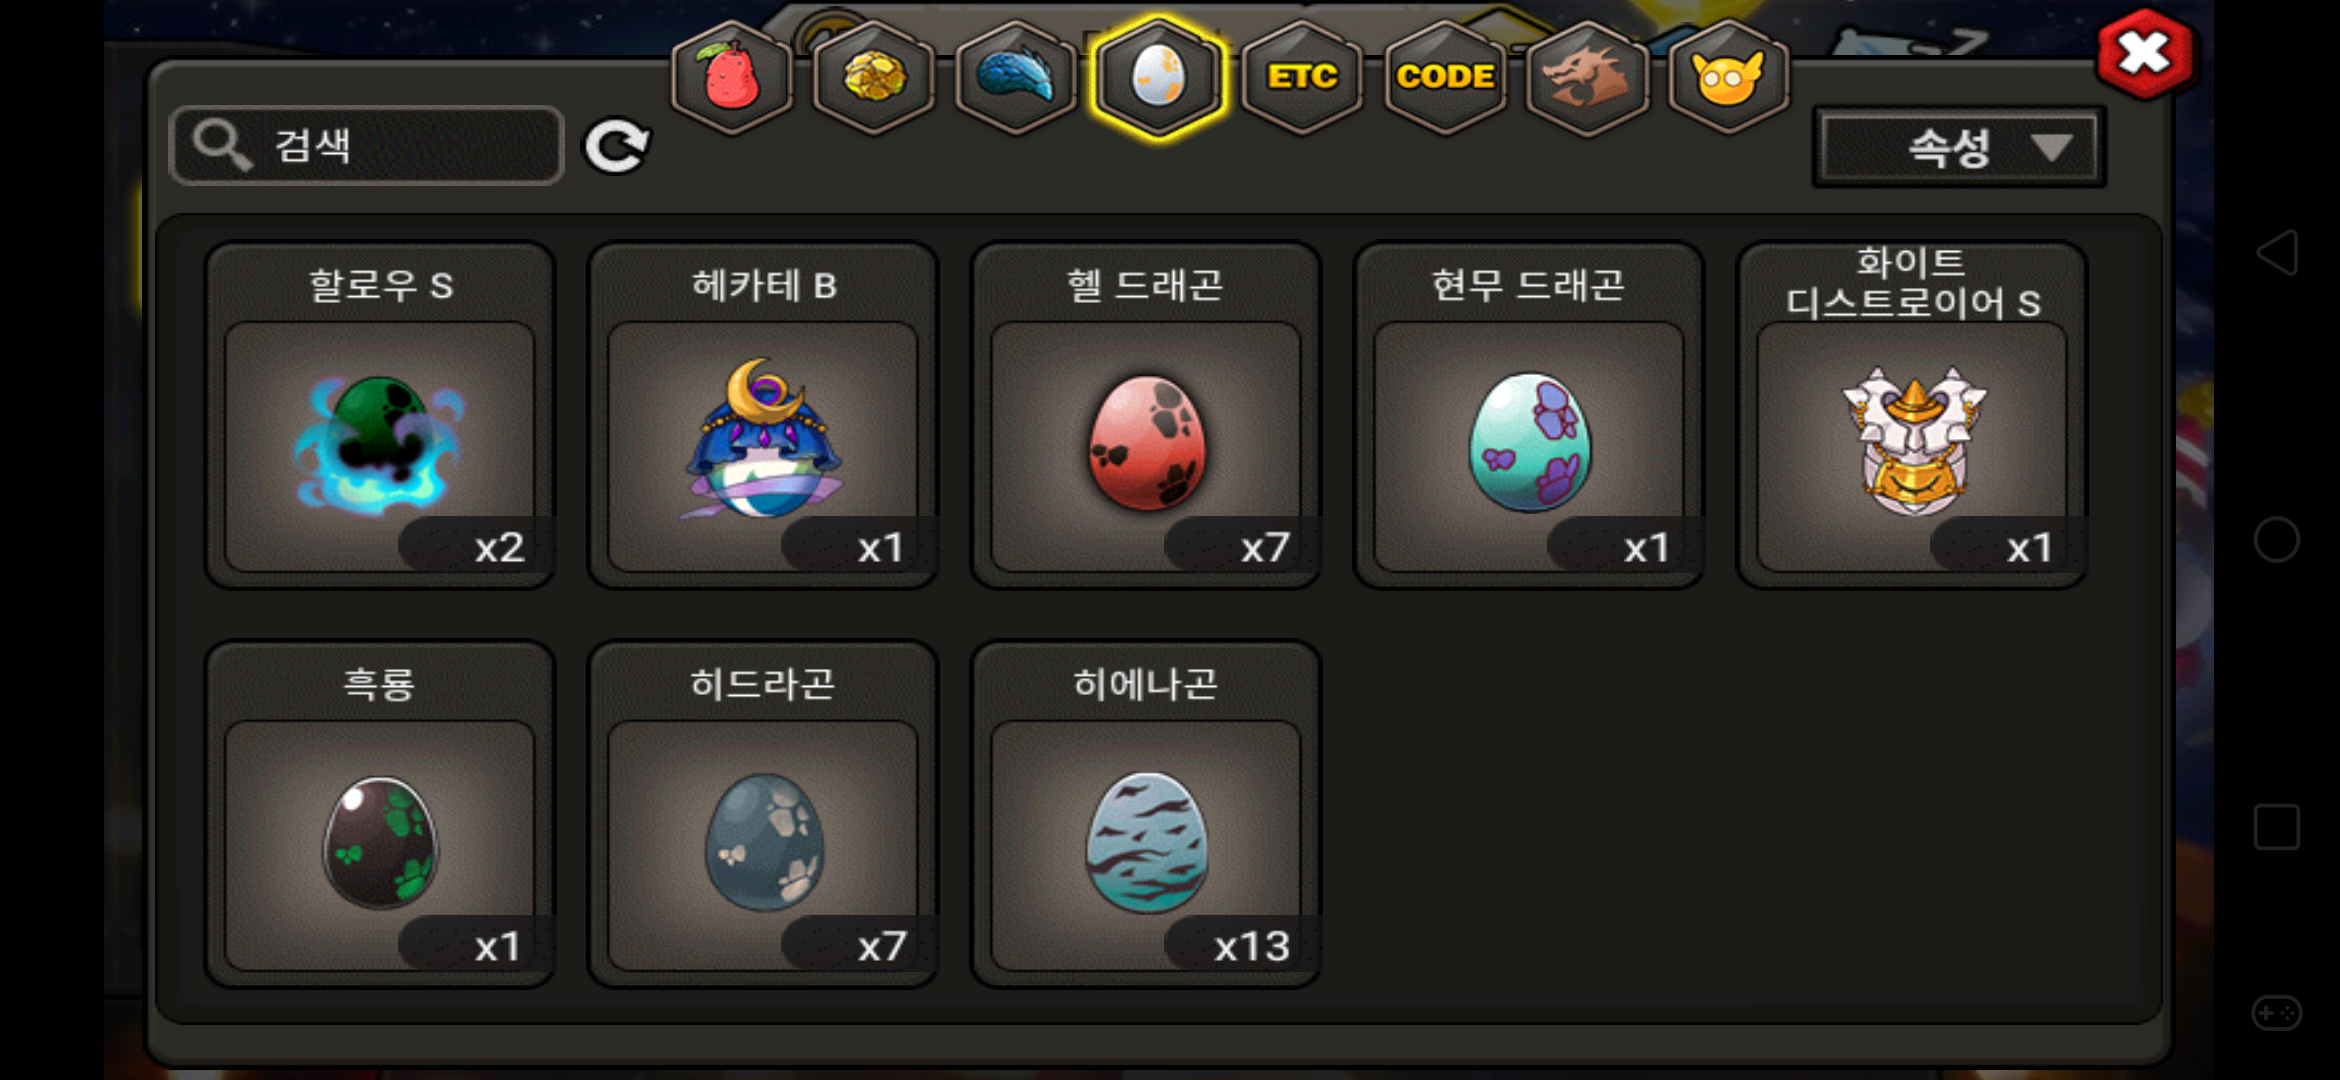The image size is (2340, 1080).
Task: Open the brown dragon head tab
Action: (x=1587, y=77)
